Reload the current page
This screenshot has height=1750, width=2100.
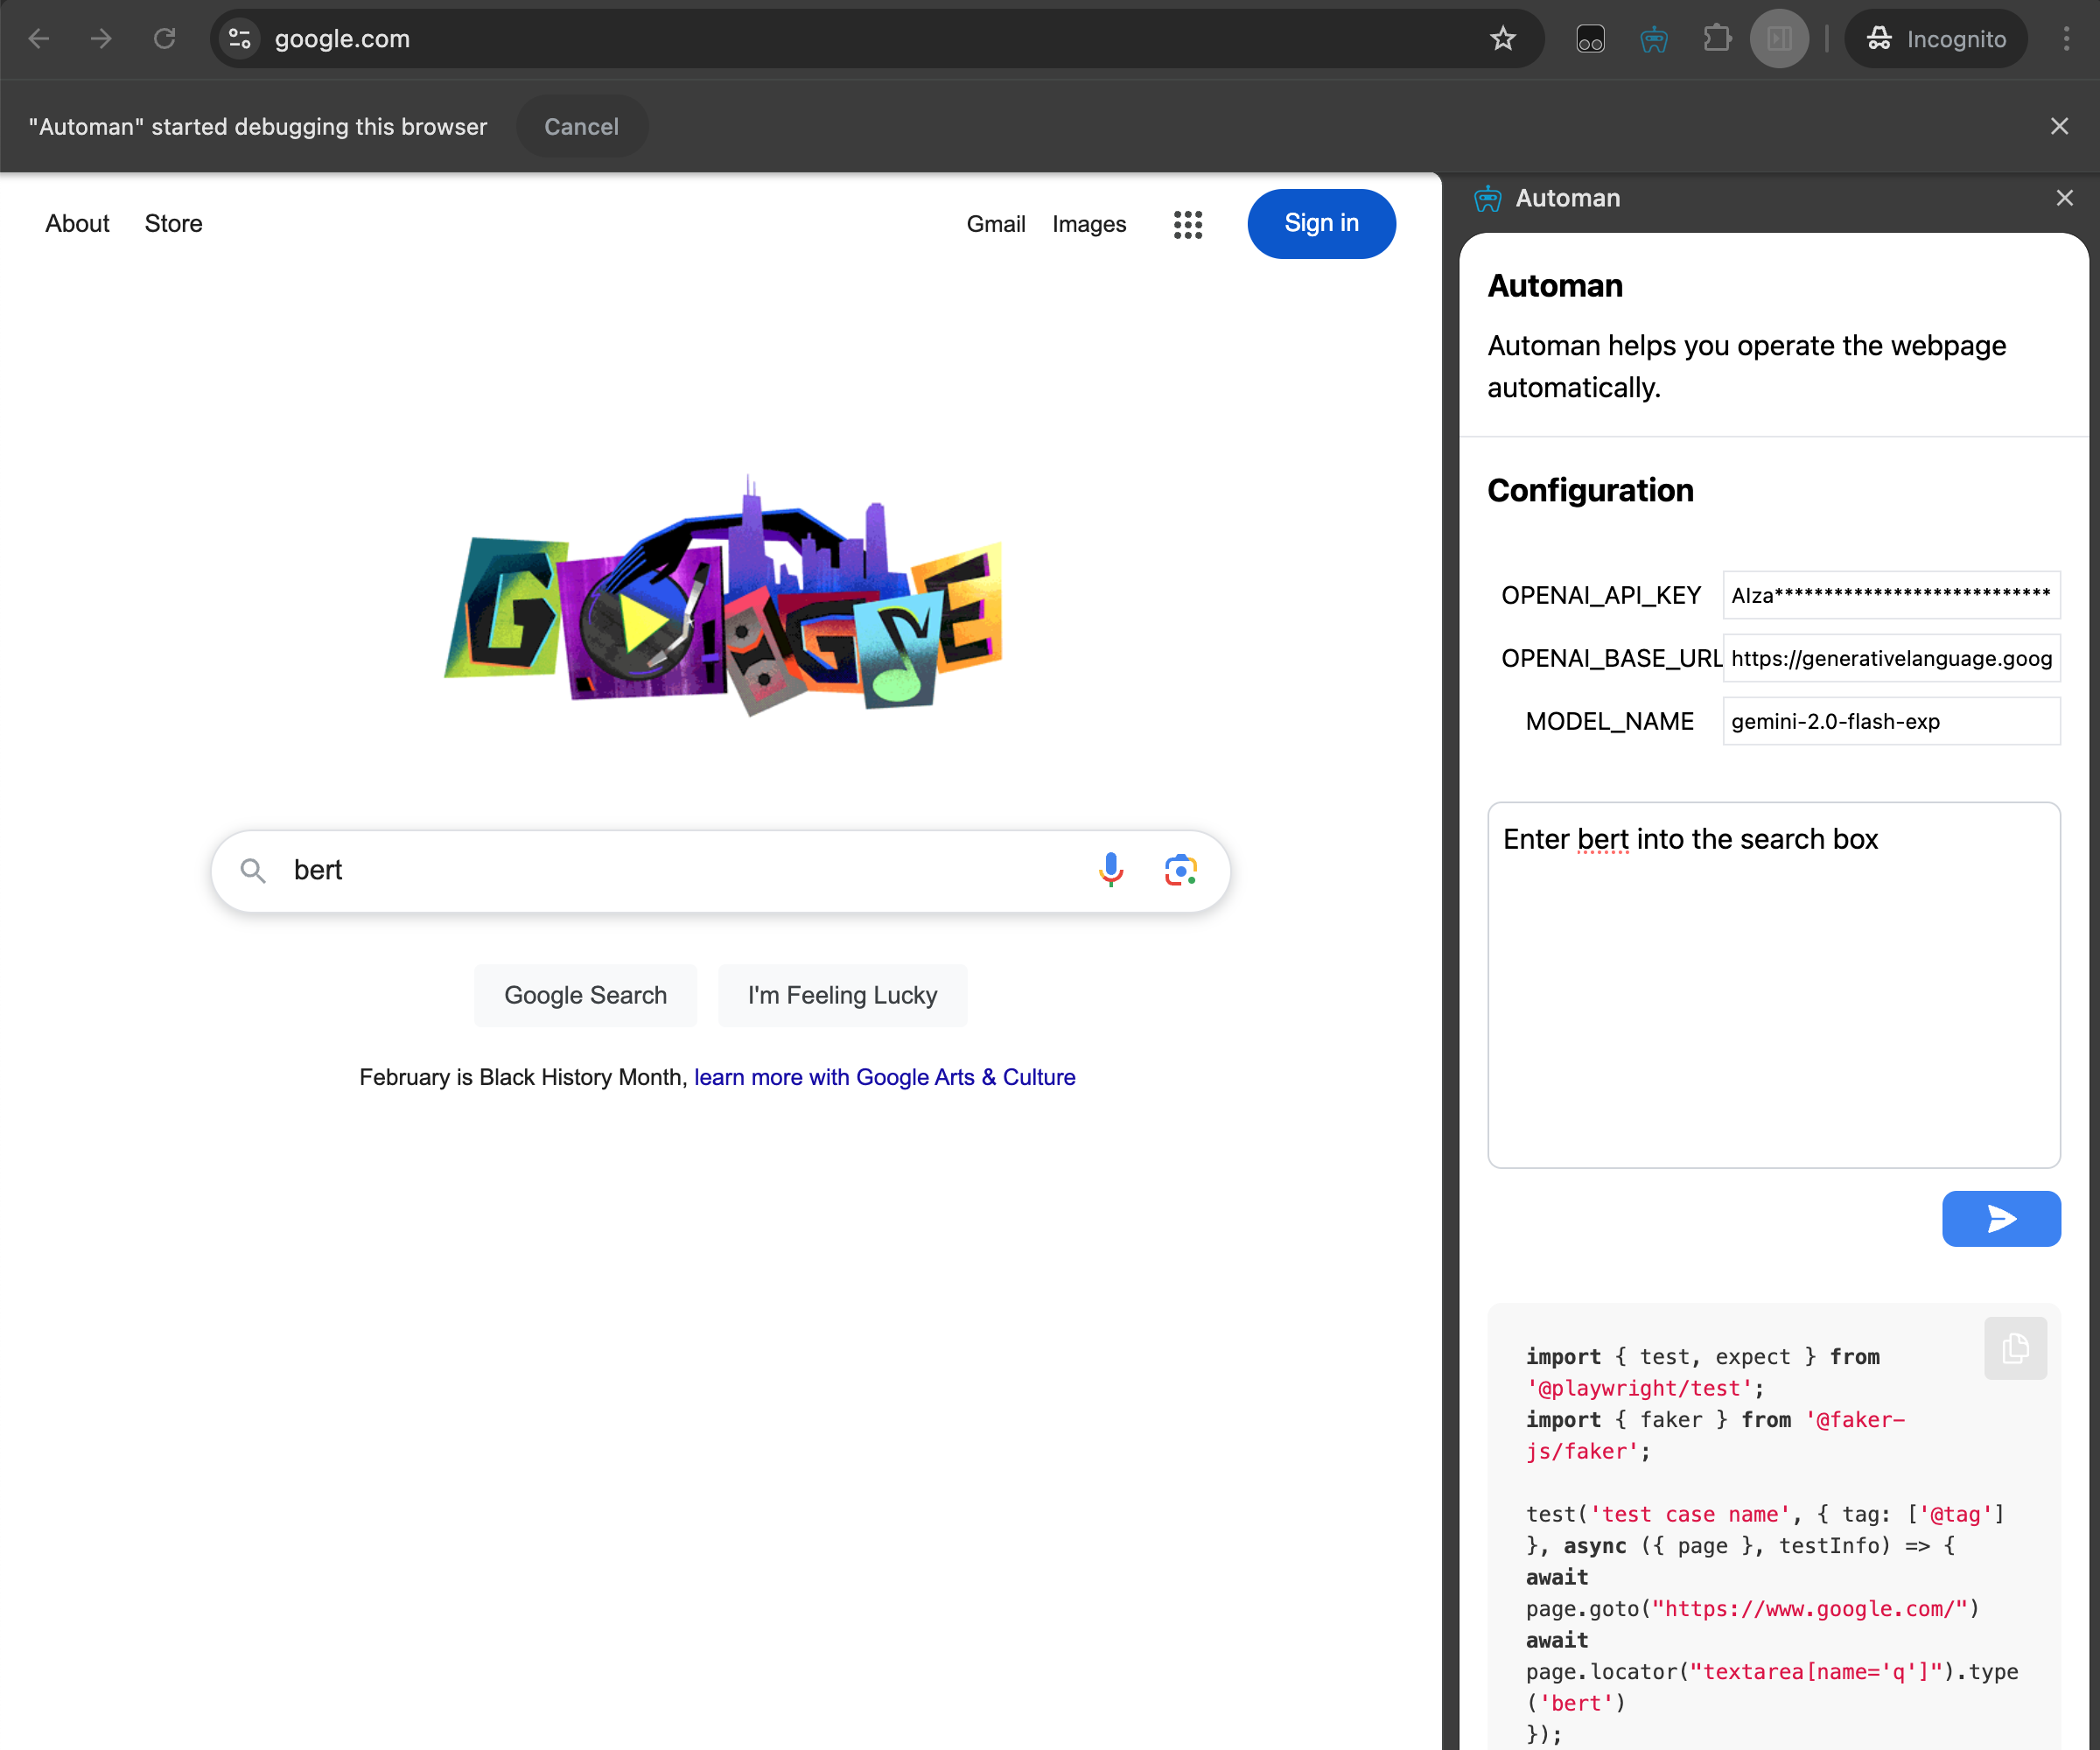(164, 39)
